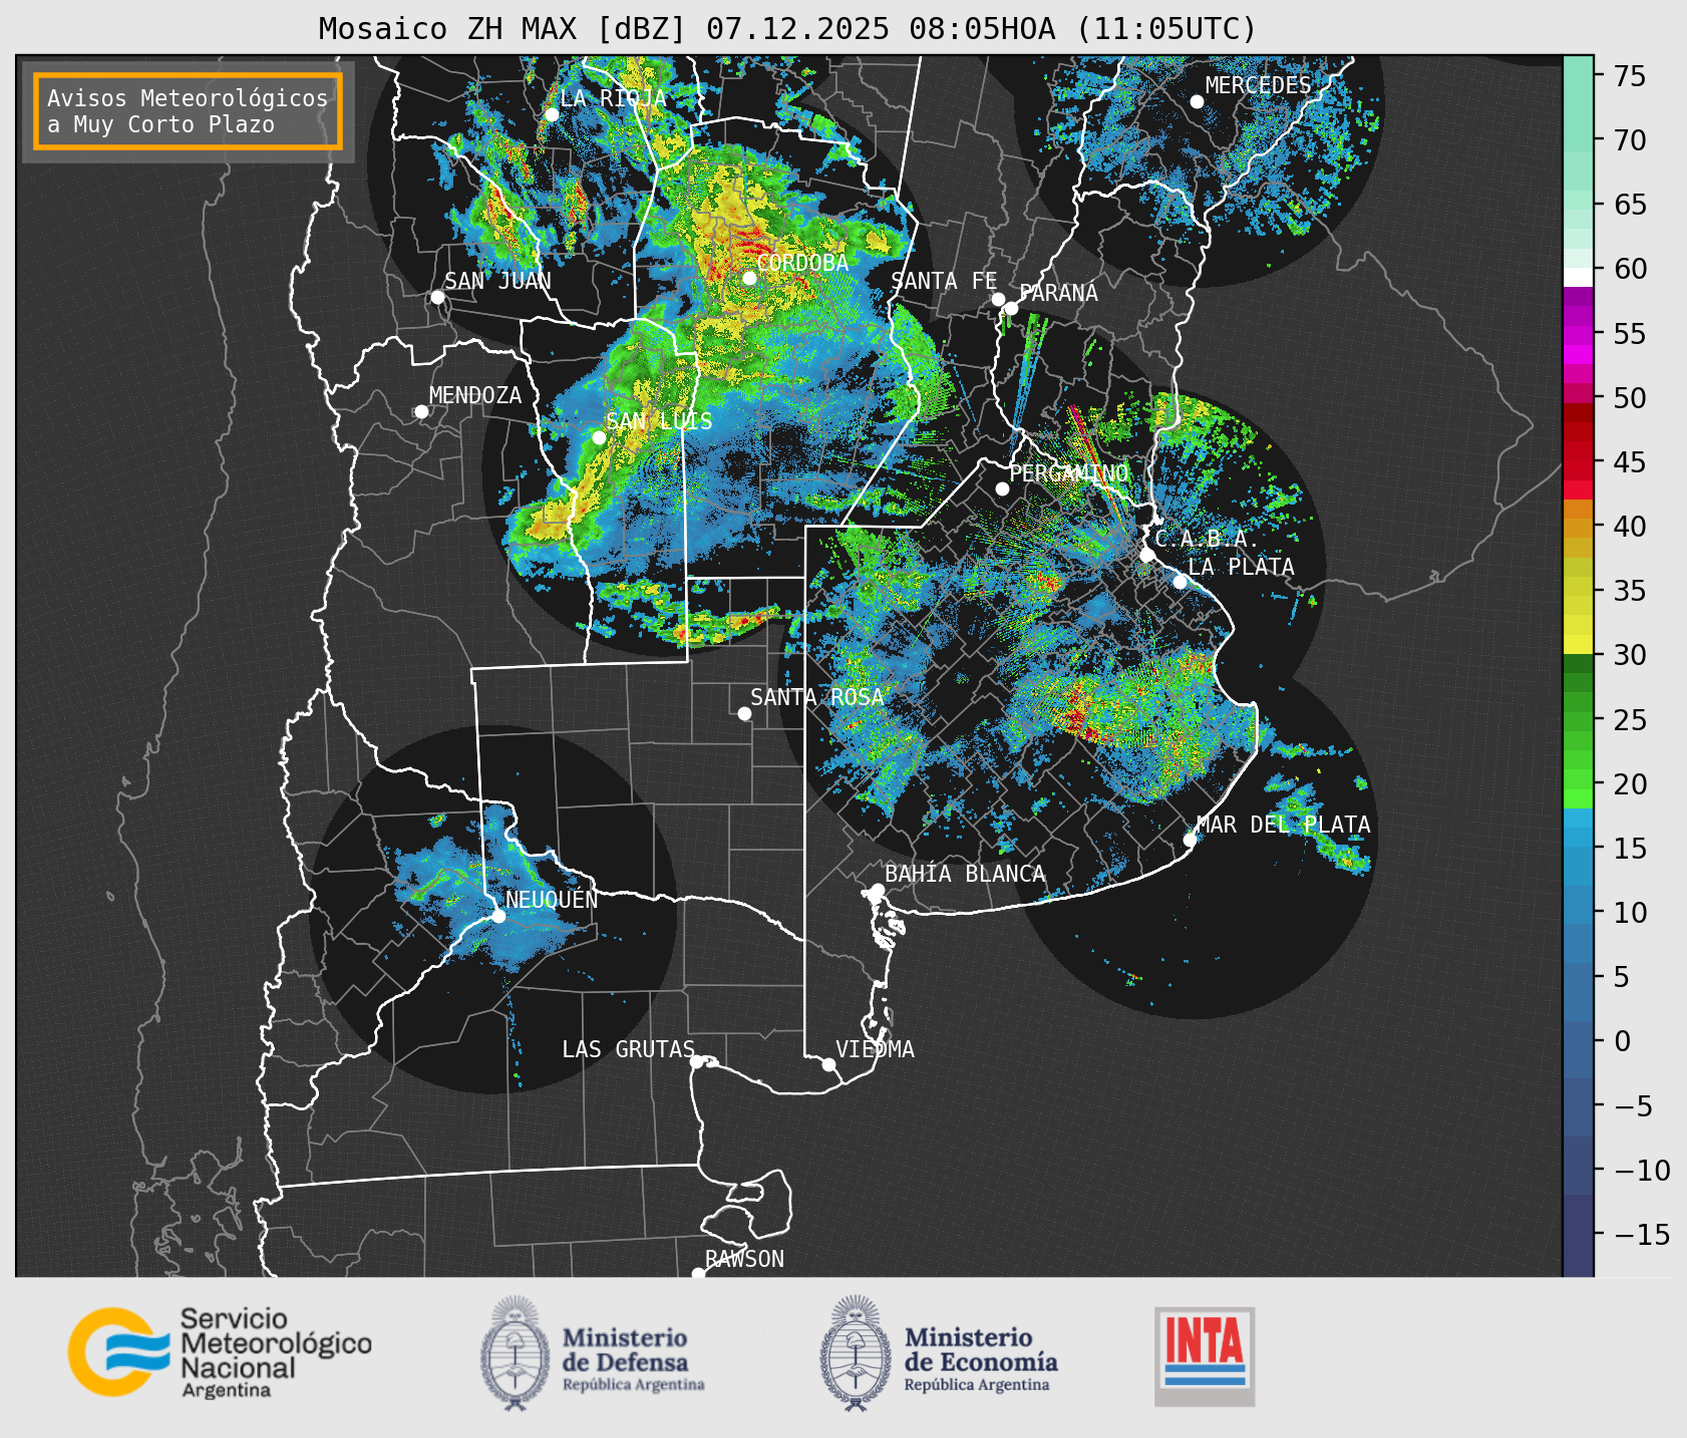Click the storm cell southwest of San Luis
Viewport: 1687px width, 1438px height.
pyautogui.click(x=552, y=520)
